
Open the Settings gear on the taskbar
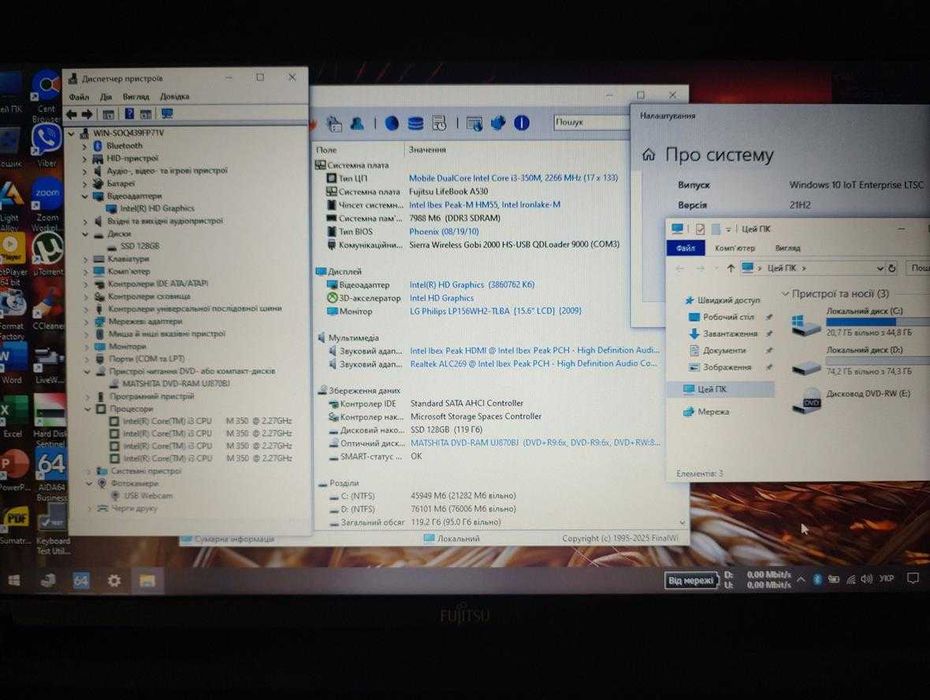pyautogui.click(x=114, y=580)
